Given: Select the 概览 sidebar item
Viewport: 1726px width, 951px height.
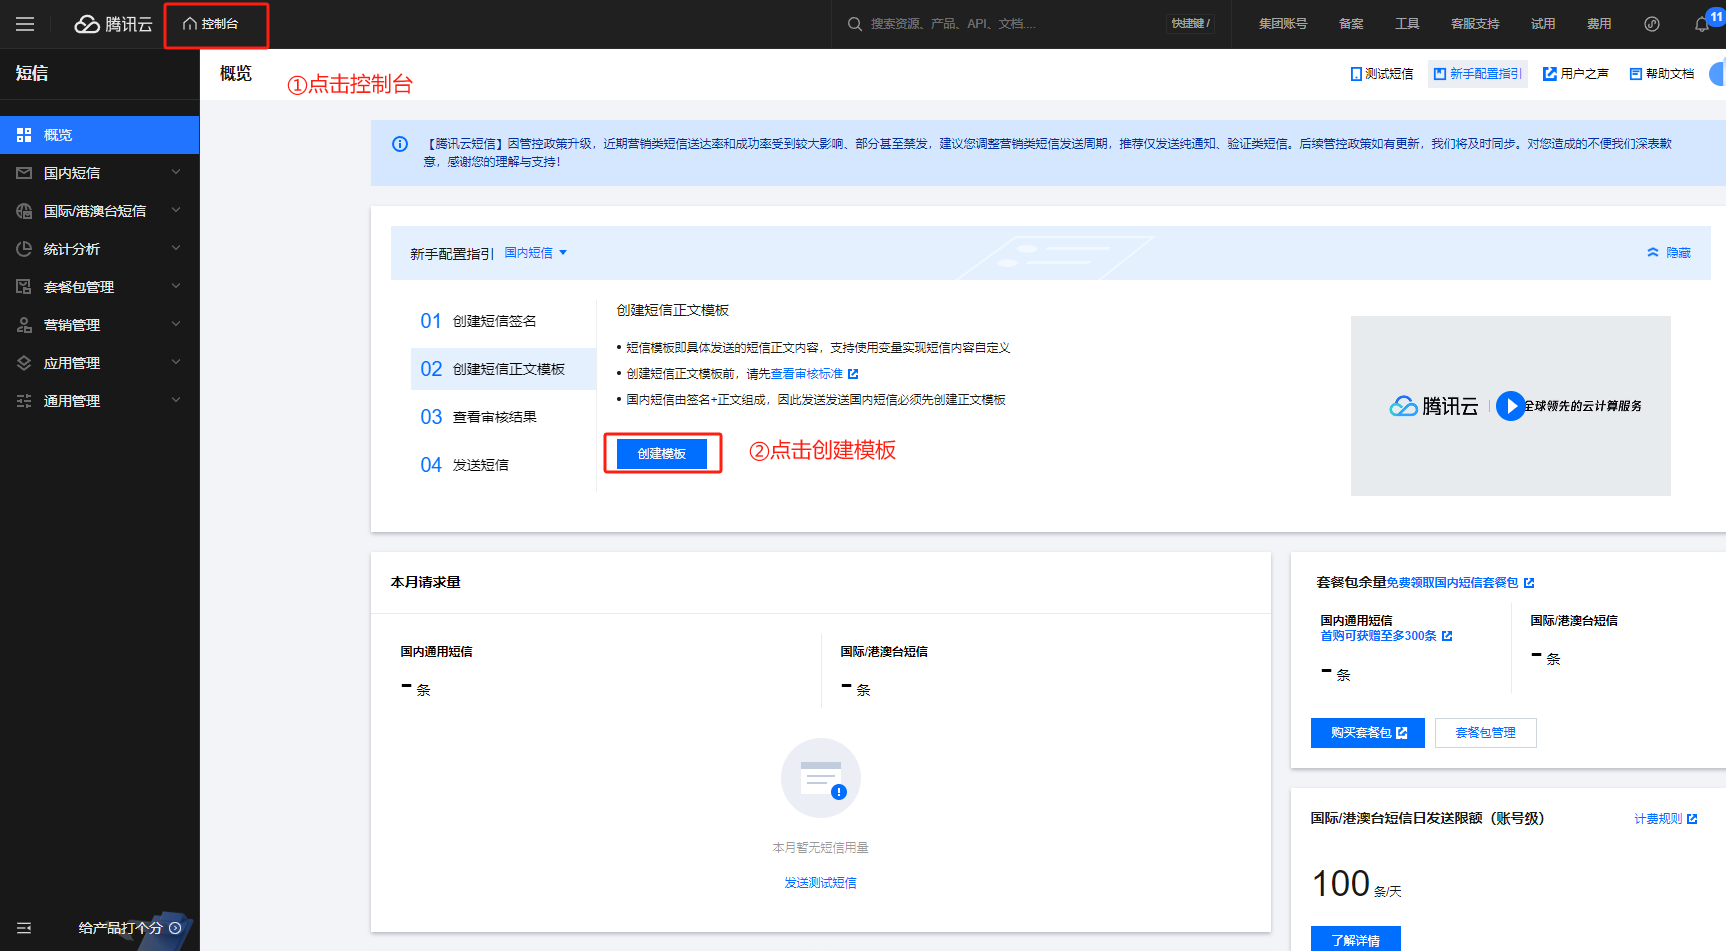Looking at the screenshot, I should [99, 135].
